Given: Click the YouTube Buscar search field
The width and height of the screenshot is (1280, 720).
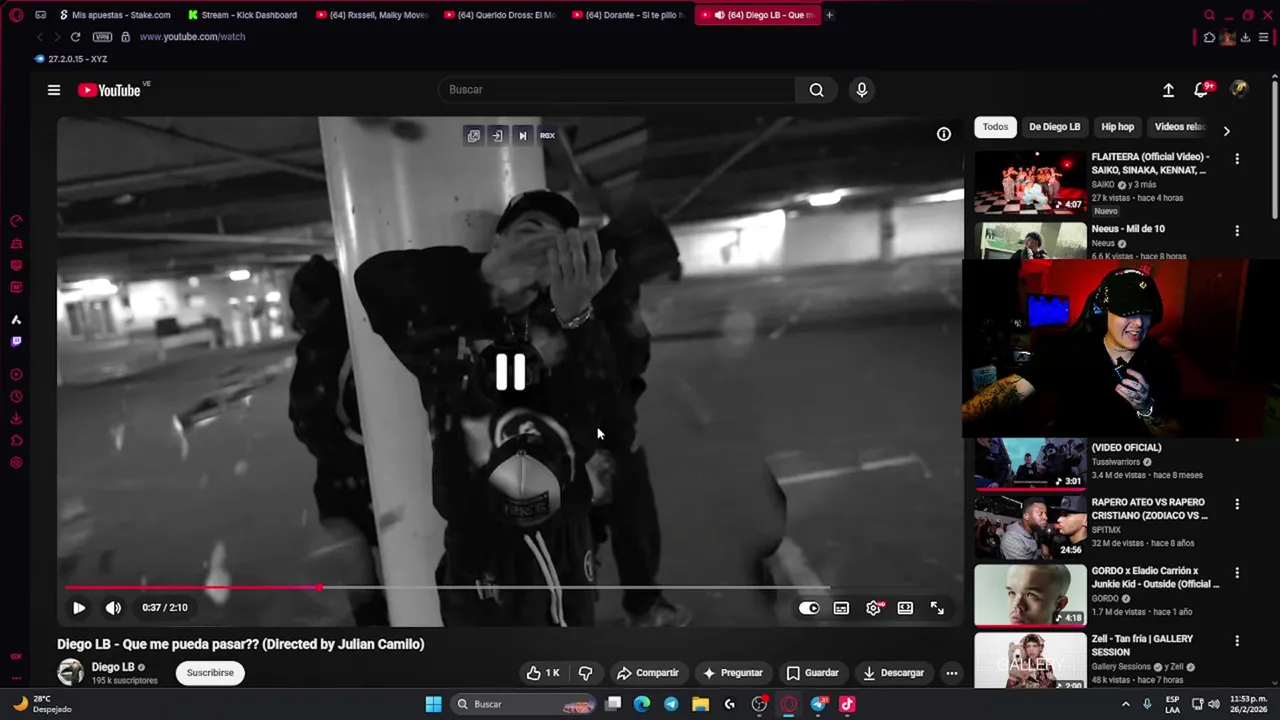Looking at the screenshot, I should (x=617, y=90).
